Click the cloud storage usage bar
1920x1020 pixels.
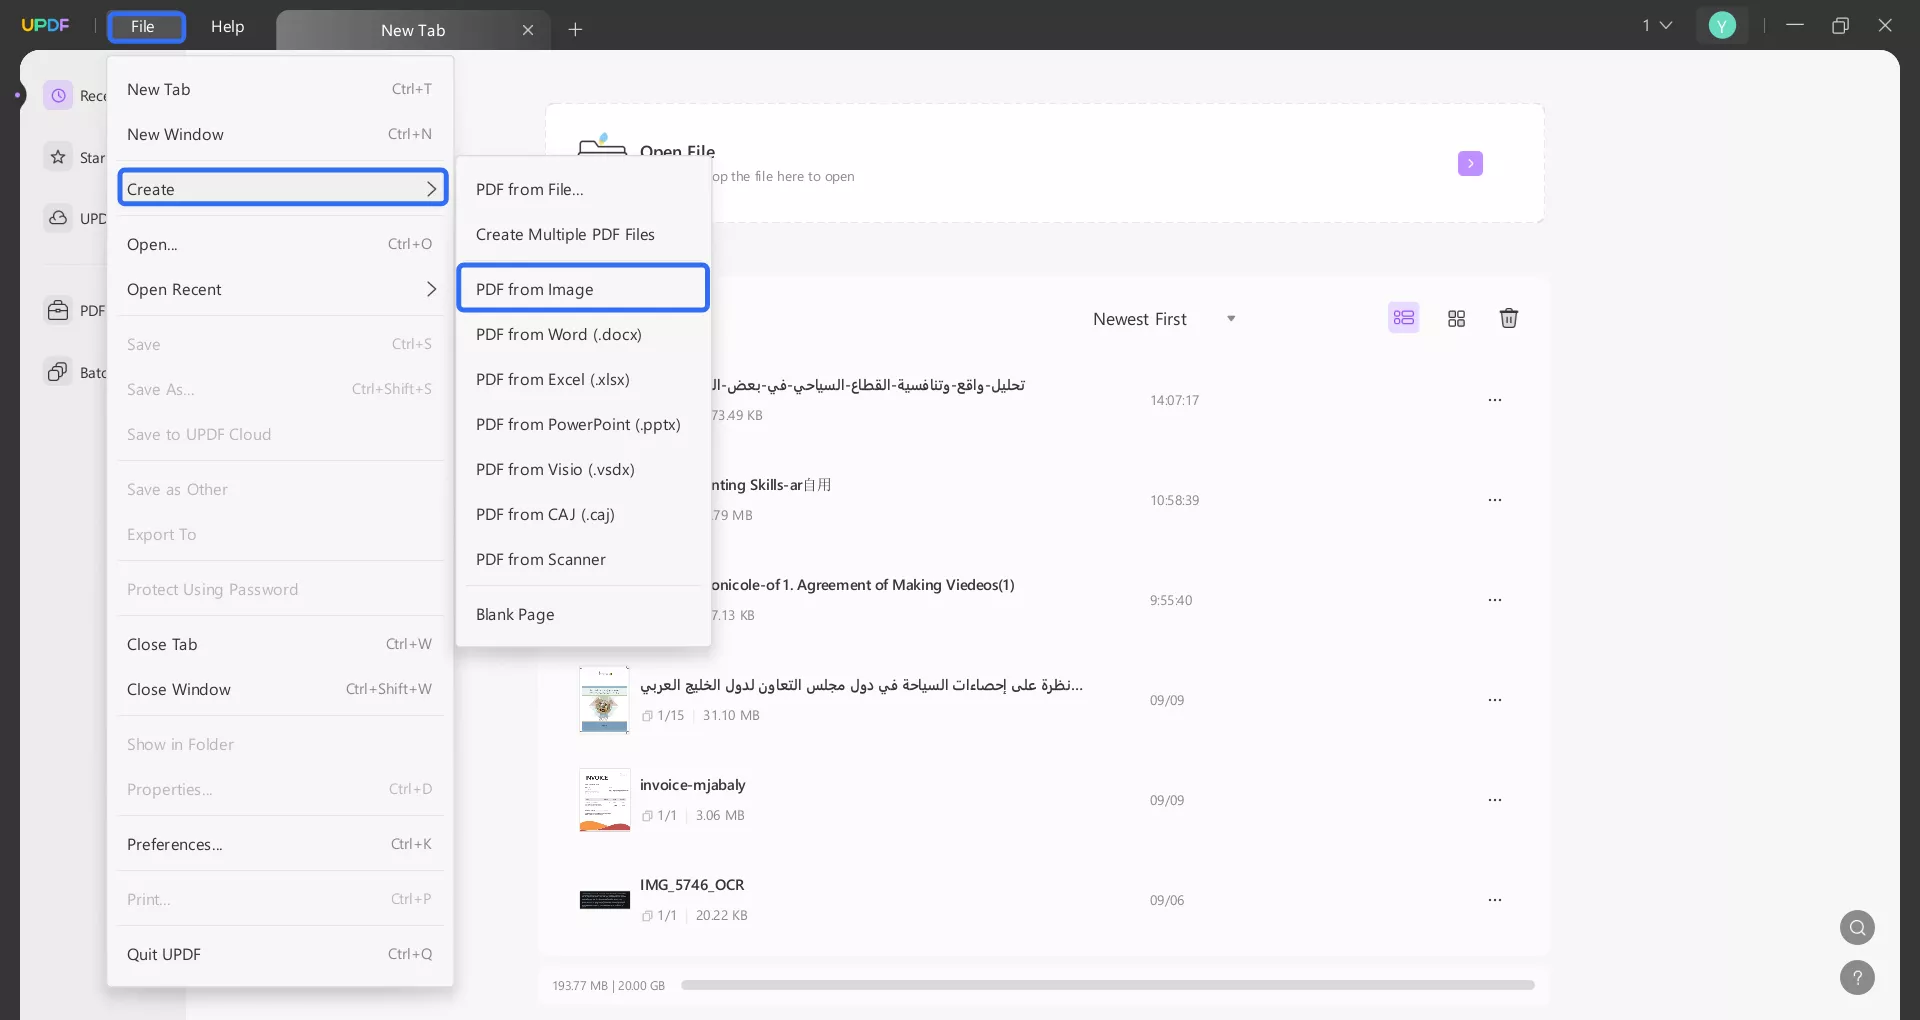pyautogui.click(x=1108, y=985)
